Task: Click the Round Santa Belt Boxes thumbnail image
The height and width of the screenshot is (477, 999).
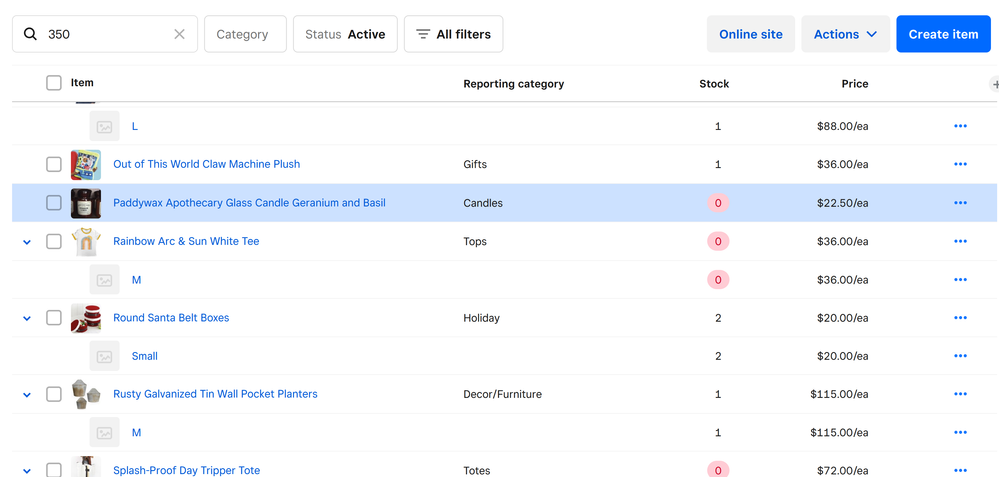Action: 86,318
